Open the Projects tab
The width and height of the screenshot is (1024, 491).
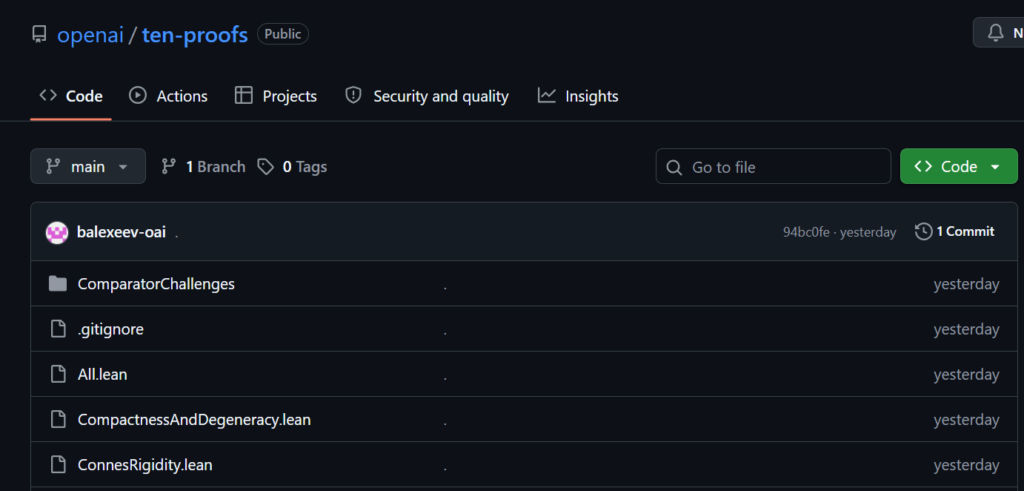point(276,96)
